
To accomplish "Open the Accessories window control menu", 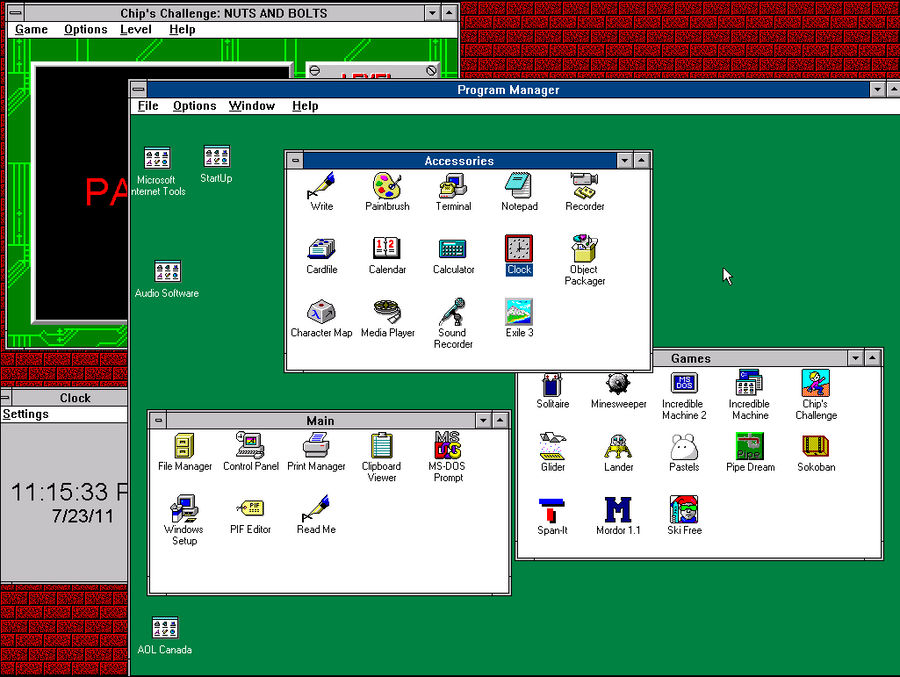I will click(x=294, y=160).
